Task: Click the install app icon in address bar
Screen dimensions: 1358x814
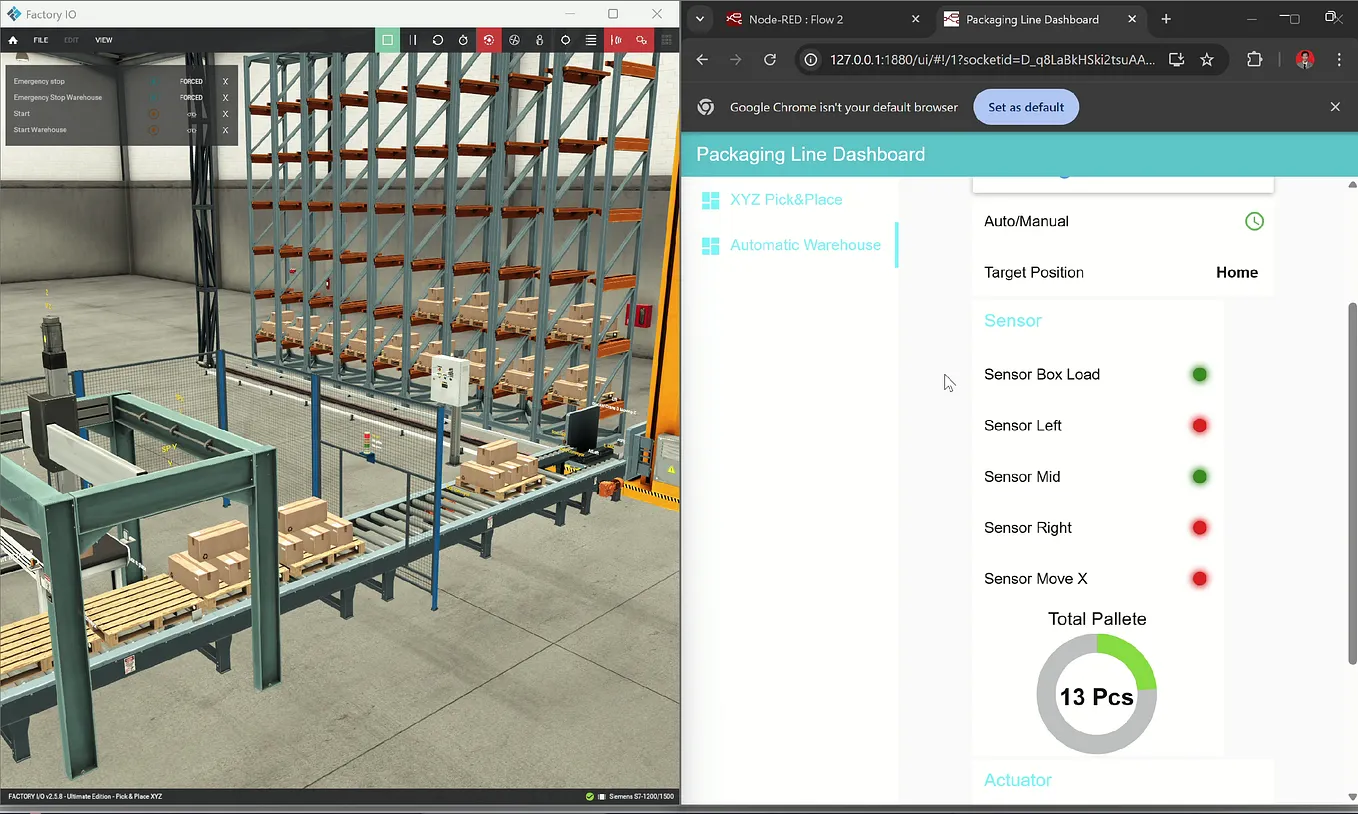Action: coord(1176,60)
